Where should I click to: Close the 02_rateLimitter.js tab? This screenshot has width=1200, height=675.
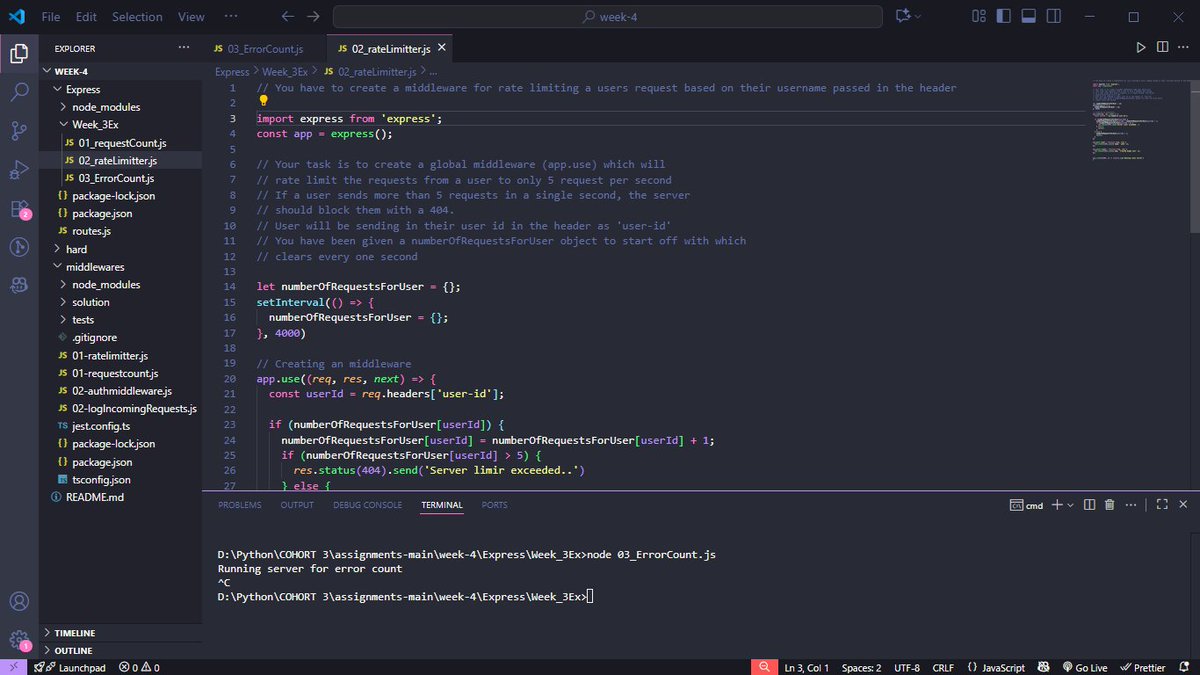click(442, 48)
